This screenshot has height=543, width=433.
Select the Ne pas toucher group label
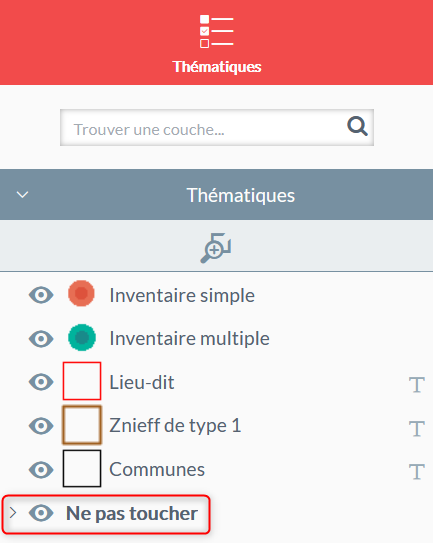[132, 514]
